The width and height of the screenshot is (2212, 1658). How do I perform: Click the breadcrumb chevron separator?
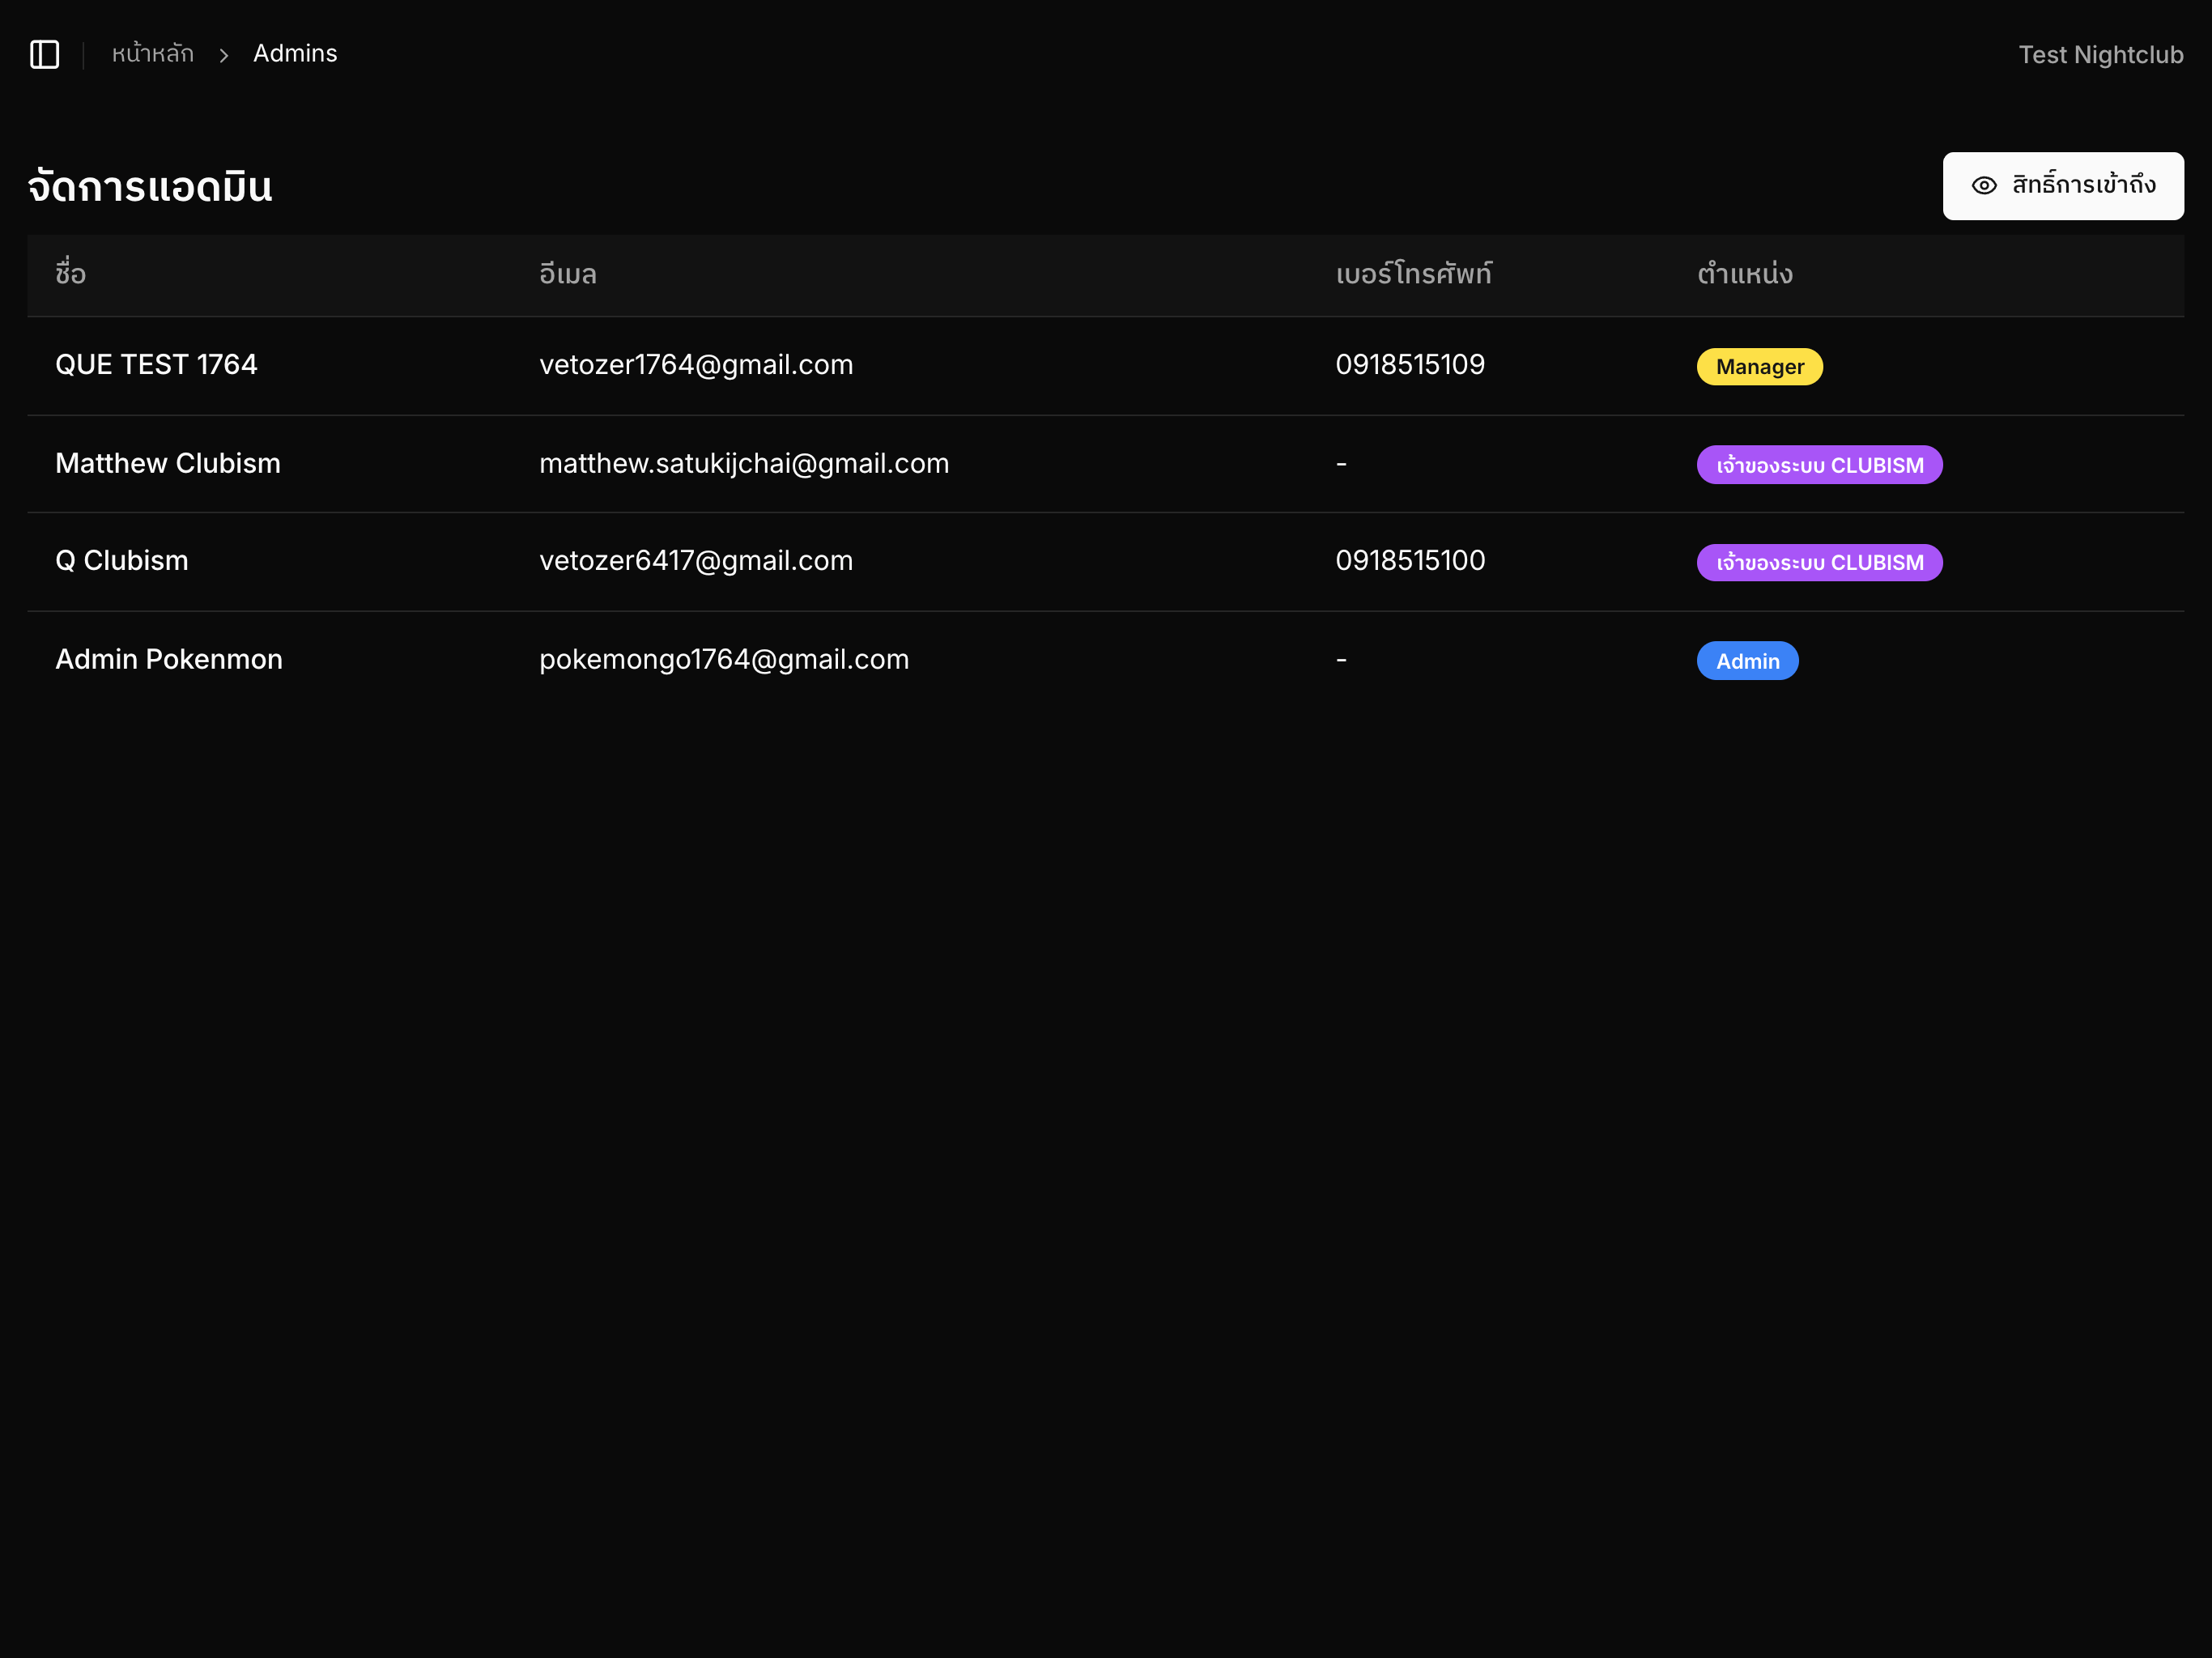click(x=224, y=55)
